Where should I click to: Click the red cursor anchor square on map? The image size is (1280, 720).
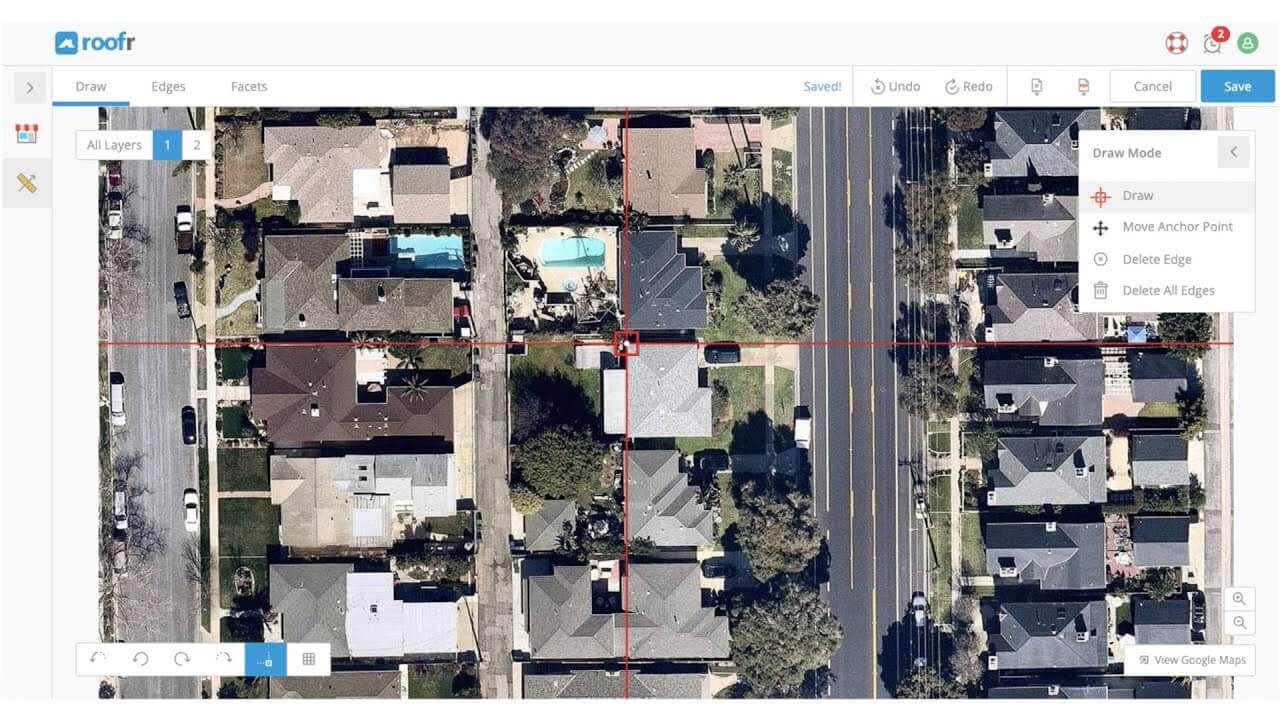point(626,343)
